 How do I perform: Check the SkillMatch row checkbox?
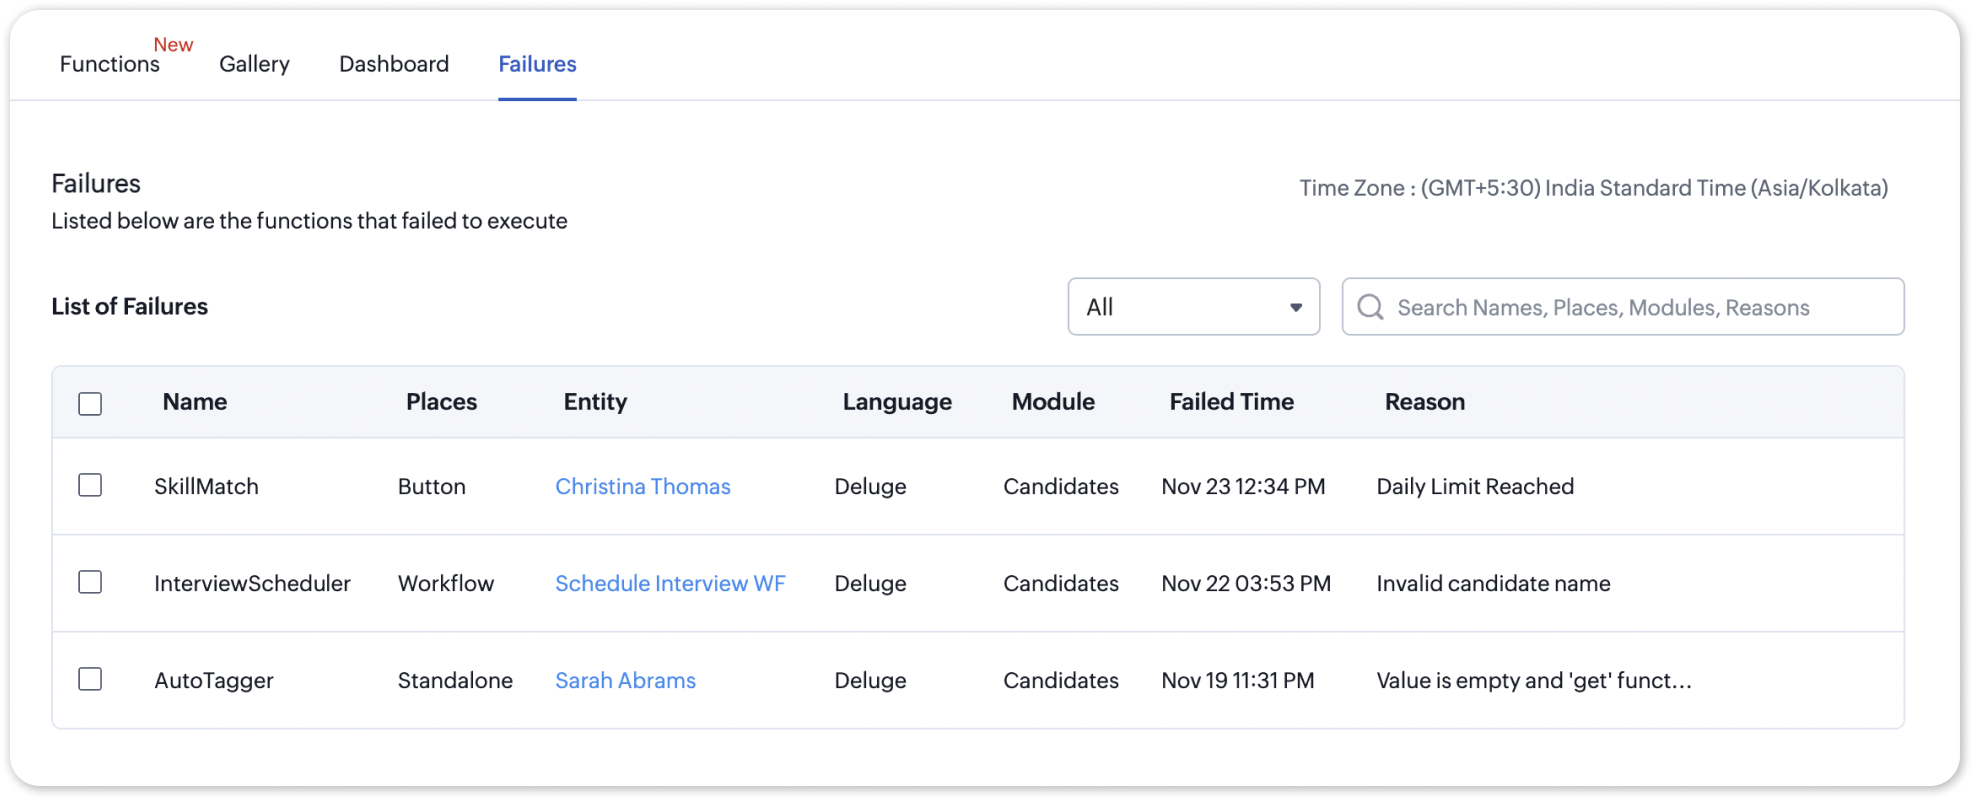[90, 485]
